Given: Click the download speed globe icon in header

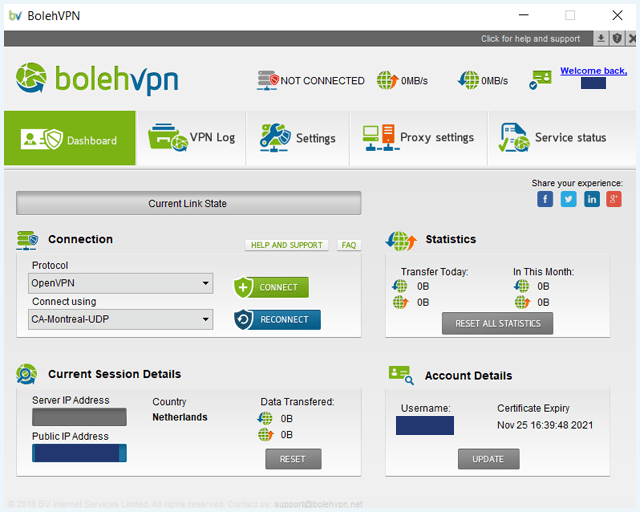Looking at the screenshot, I should coord(468,80).
